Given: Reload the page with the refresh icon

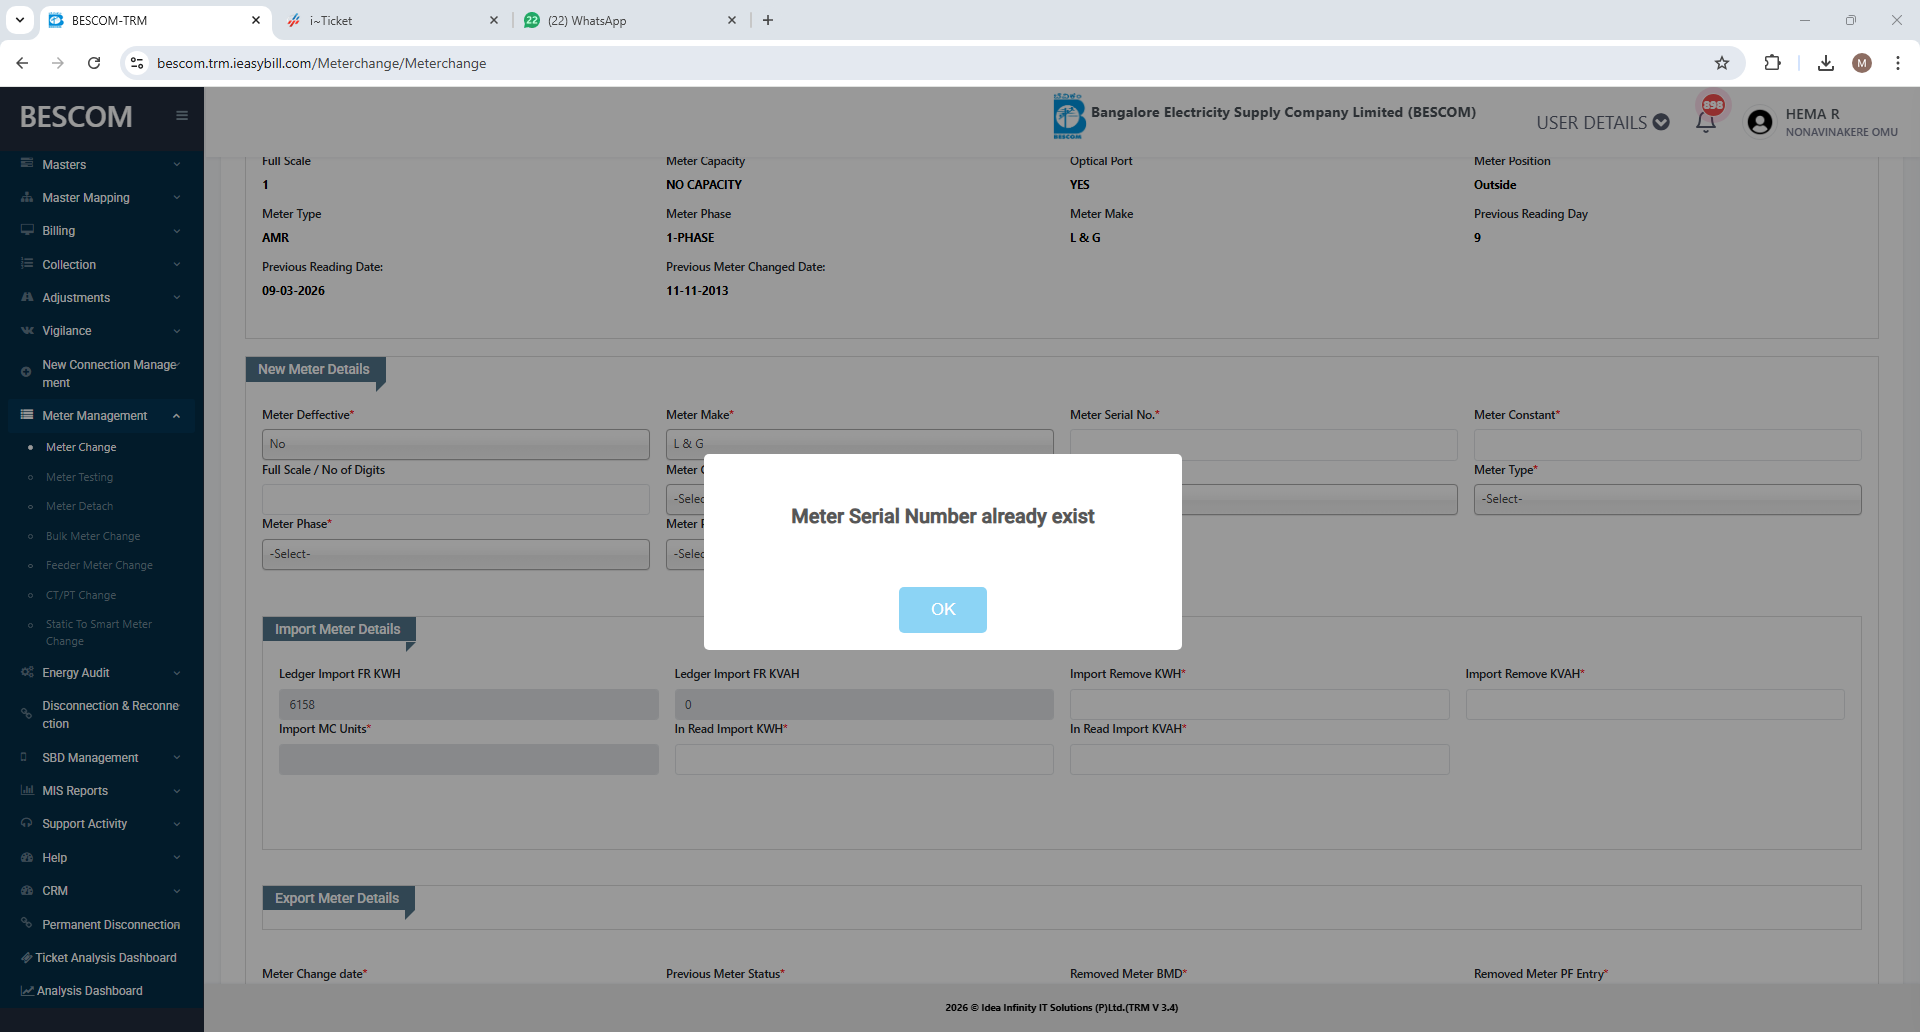Looking at the screenshot, I should point(94,63).
